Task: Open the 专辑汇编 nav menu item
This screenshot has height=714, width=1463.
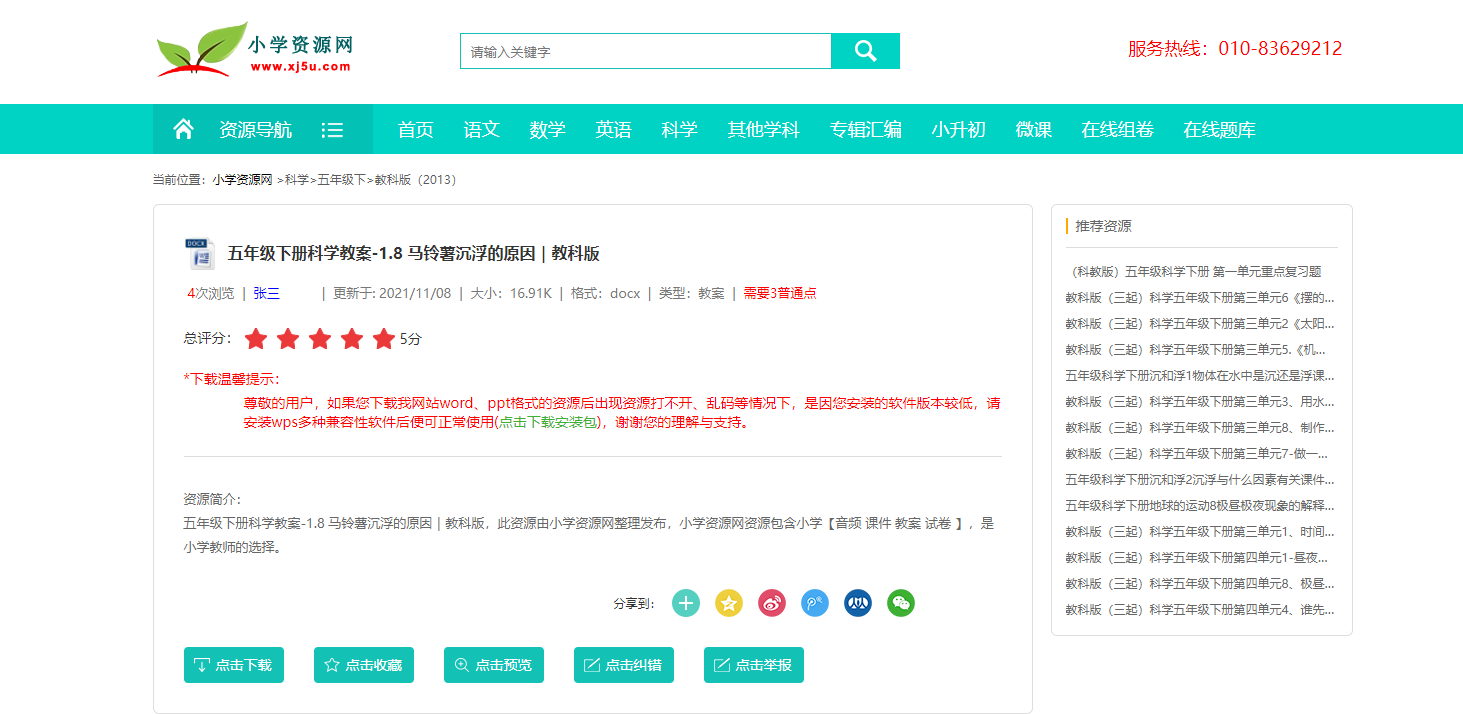Action: pos(865,130)
